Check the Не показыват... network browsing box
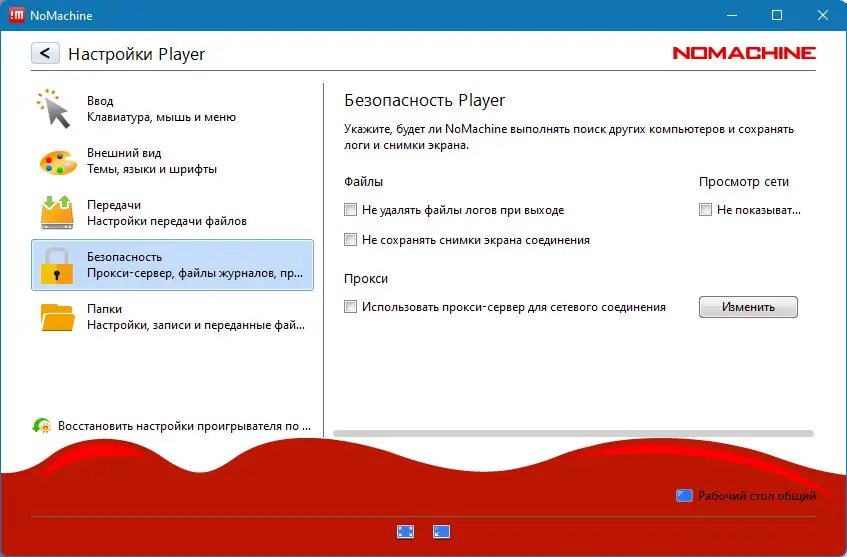This screenshot has height=557, width=847. point(705,210)
